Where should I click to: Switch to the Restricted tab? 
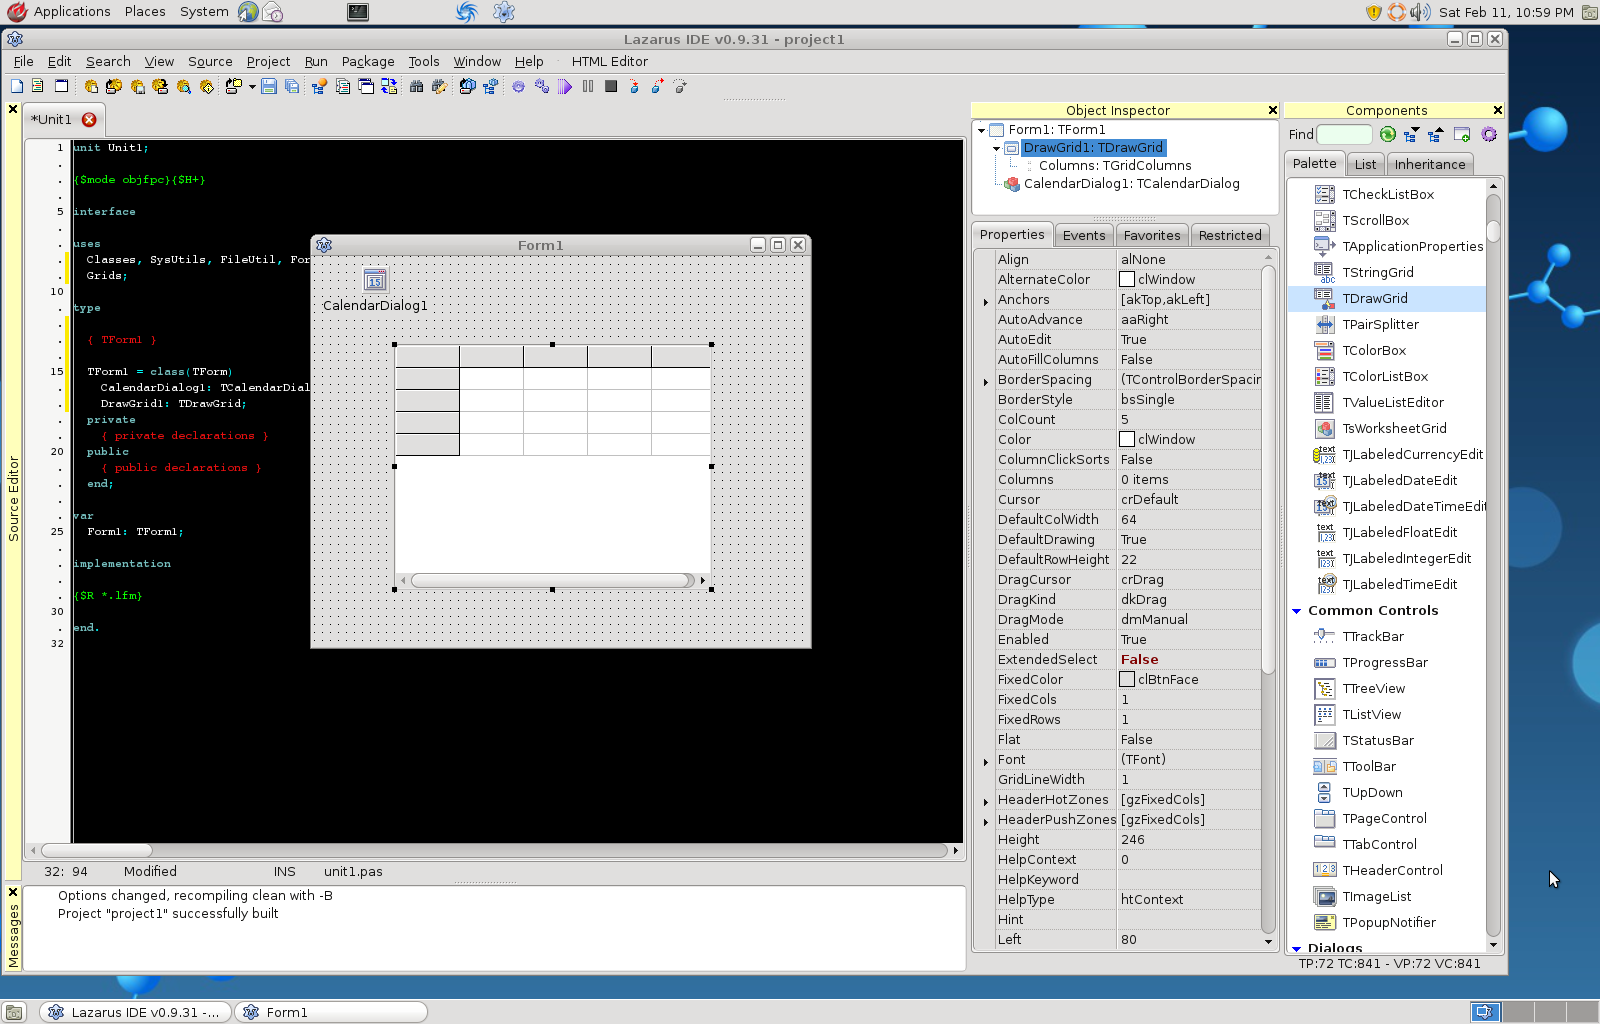coord(1230,235)
